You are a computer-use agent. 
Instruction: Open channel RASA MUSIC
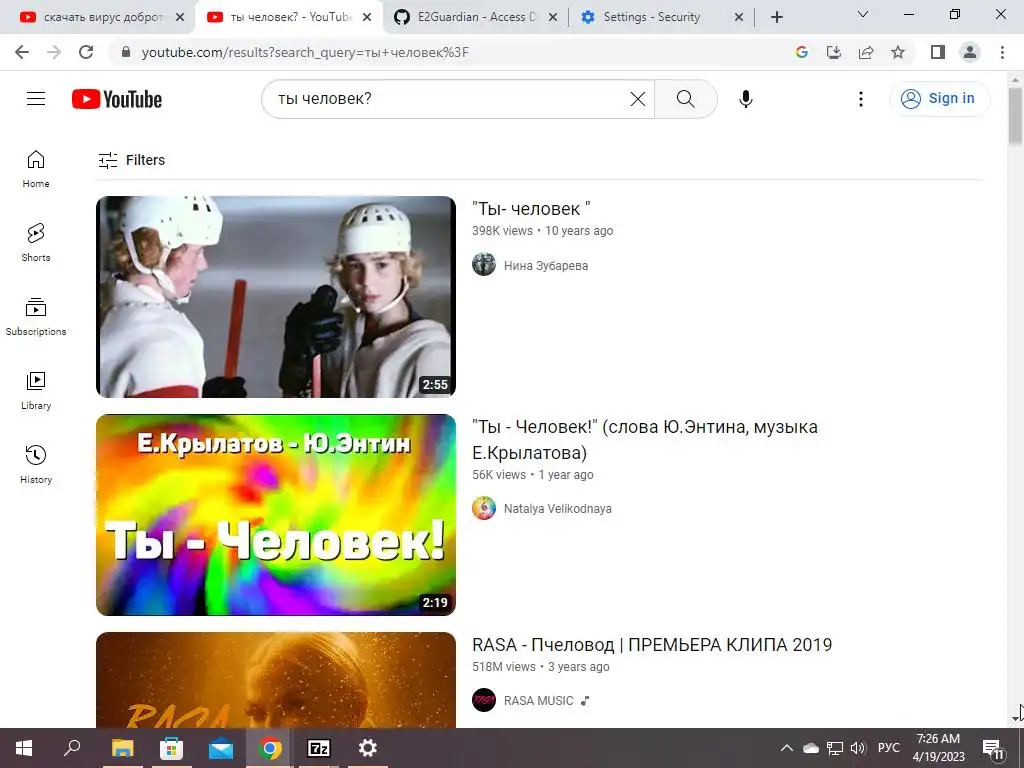coord(539,701)
